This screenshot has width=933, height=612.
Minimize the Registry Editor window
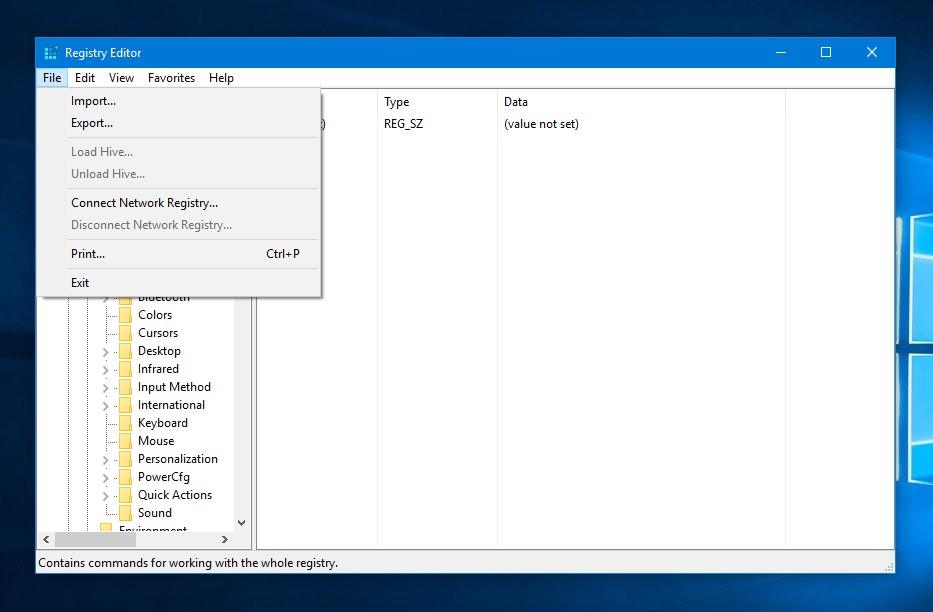[781, 52]
